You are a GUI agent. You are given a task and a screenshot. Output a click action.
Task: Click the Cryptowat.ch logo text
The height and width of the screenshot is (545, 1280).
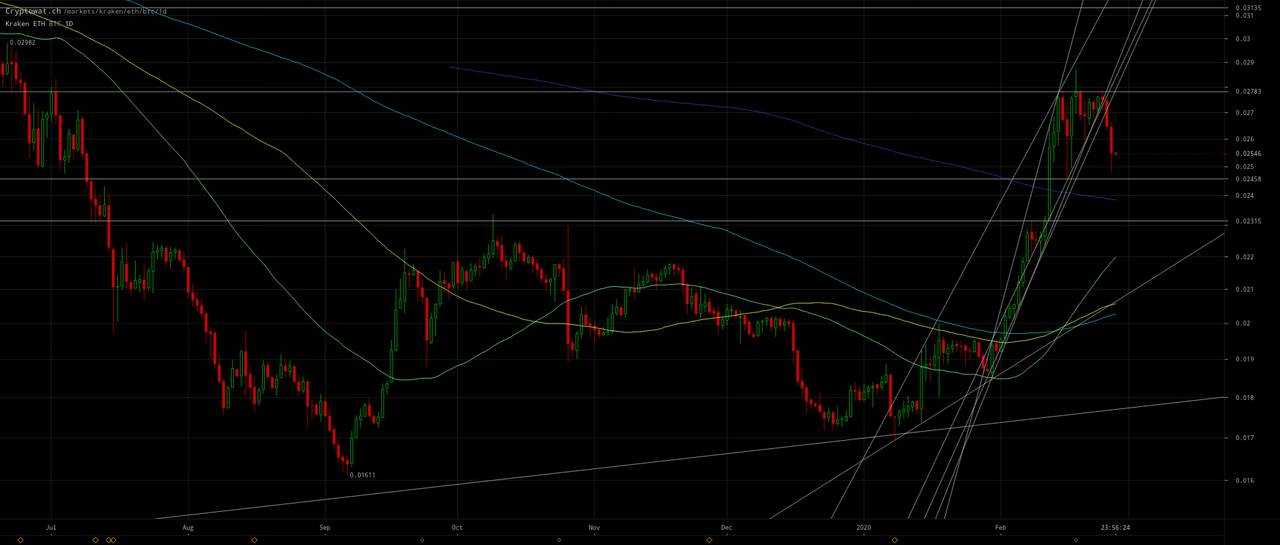click(x=33, y=11)
